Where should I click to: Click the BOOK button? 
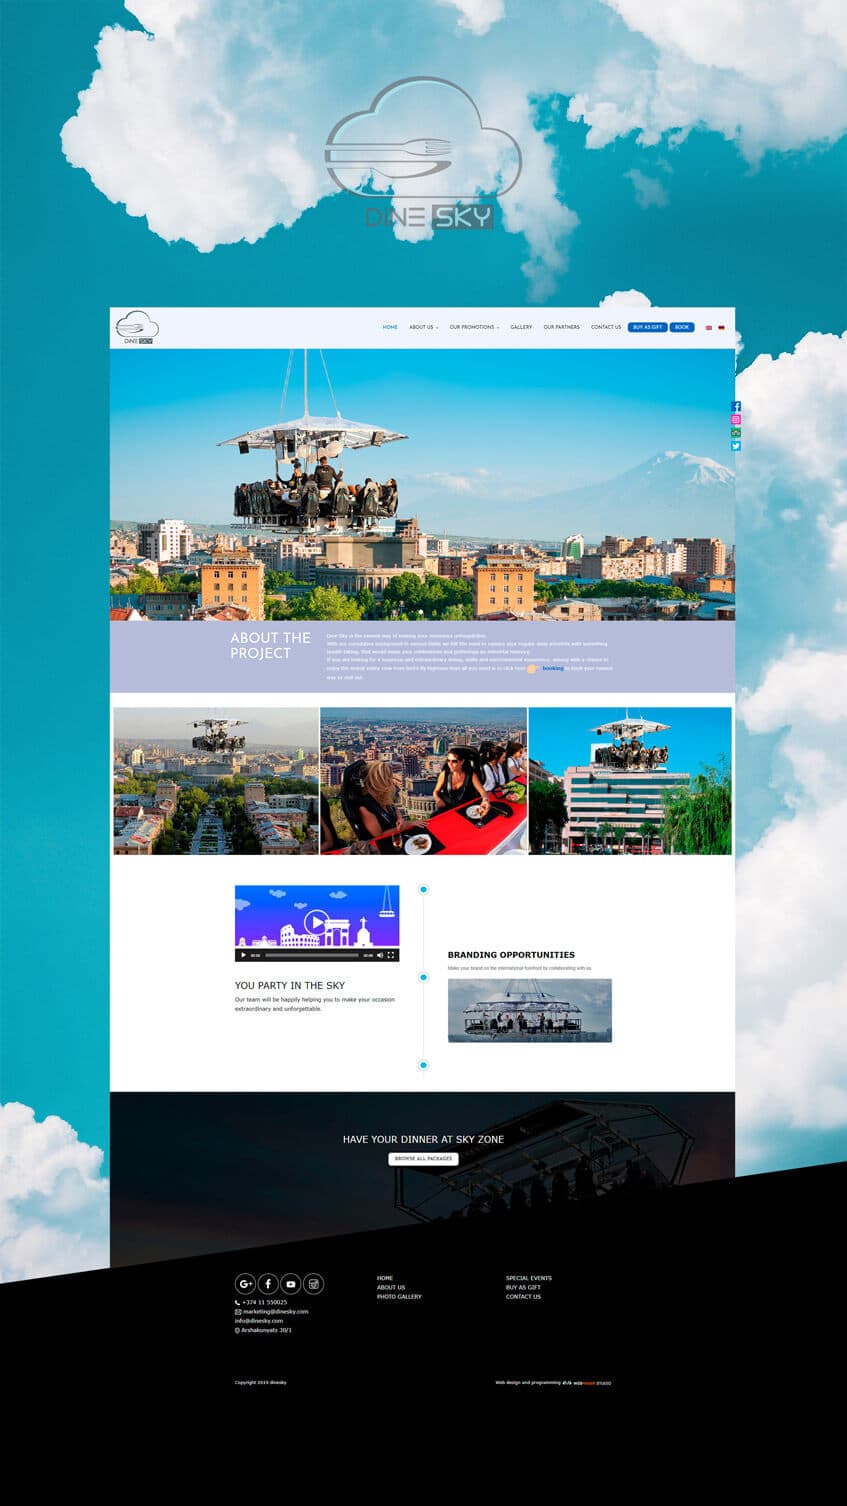tap(681, 327)
